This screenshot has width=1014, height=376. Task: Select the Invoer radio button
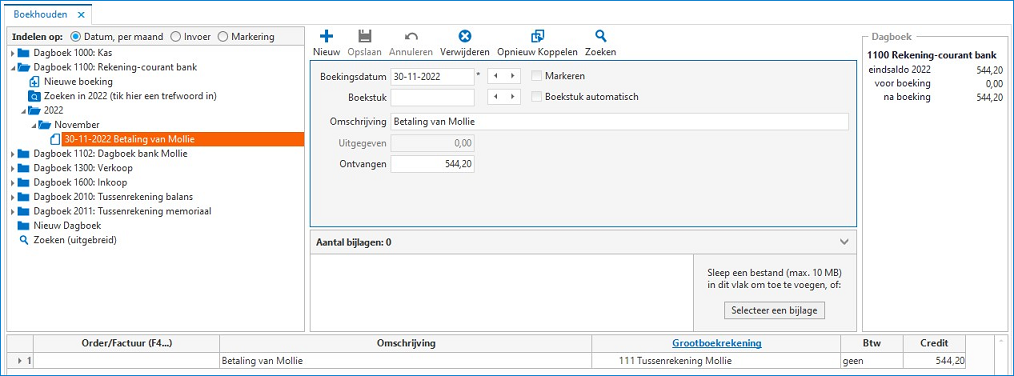click(175, 37)
